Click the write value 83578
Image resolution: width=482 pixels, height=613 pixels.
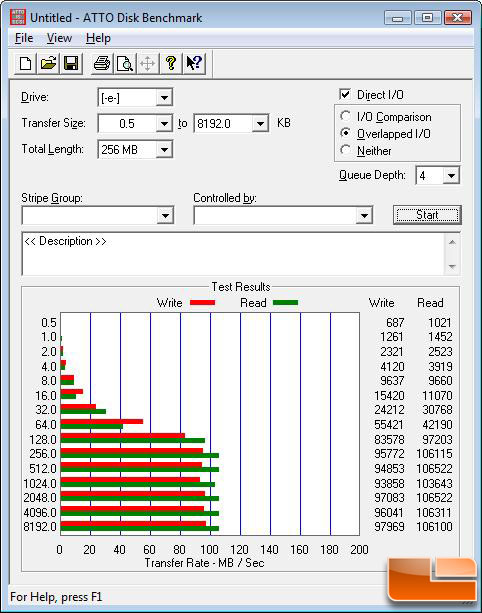pos(389,439)
